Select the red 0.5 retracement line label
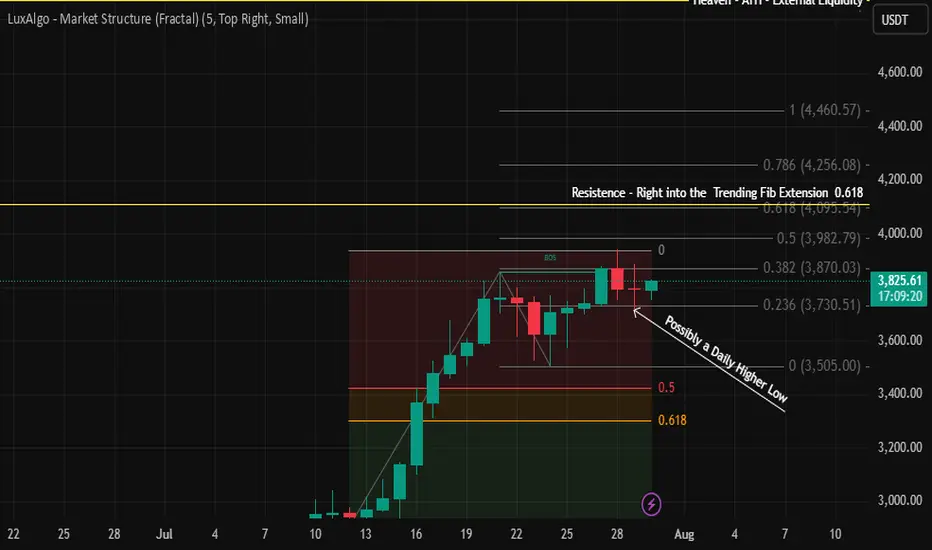932x550 pixels. point(666,388)
